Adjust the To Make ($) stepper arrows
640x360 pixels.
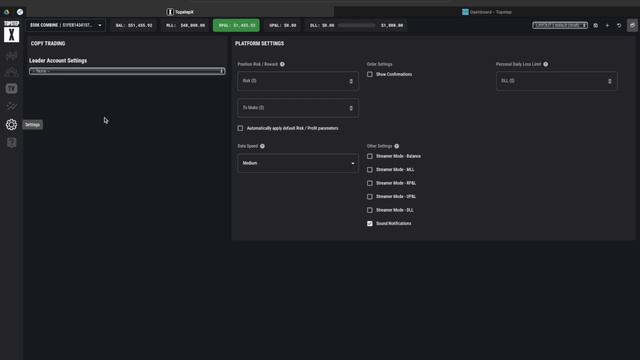click(x=351, y=108)
